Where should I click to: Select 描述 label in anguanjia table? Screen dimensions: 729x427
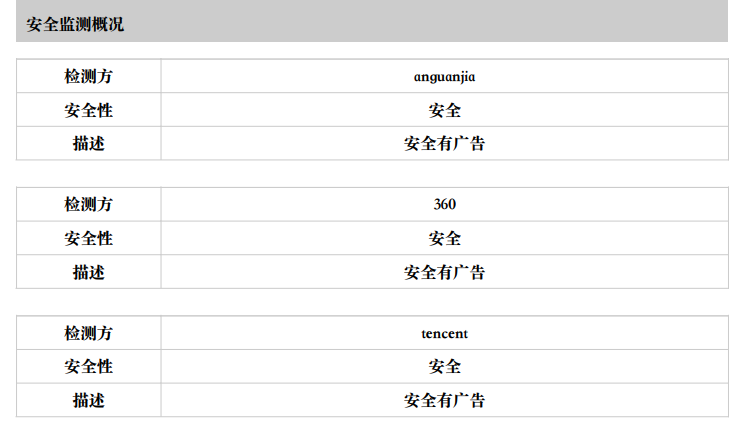pyautogui.click(x=88, y=143)
